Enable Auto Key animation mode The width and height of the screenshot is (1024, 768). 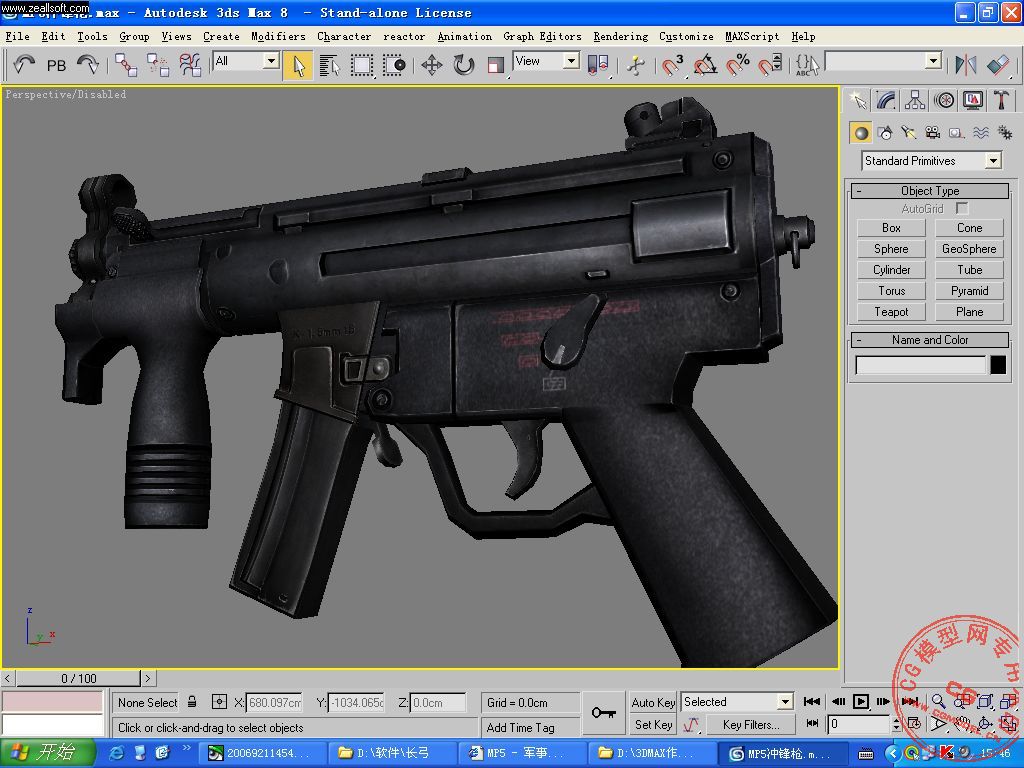(652, 702)
